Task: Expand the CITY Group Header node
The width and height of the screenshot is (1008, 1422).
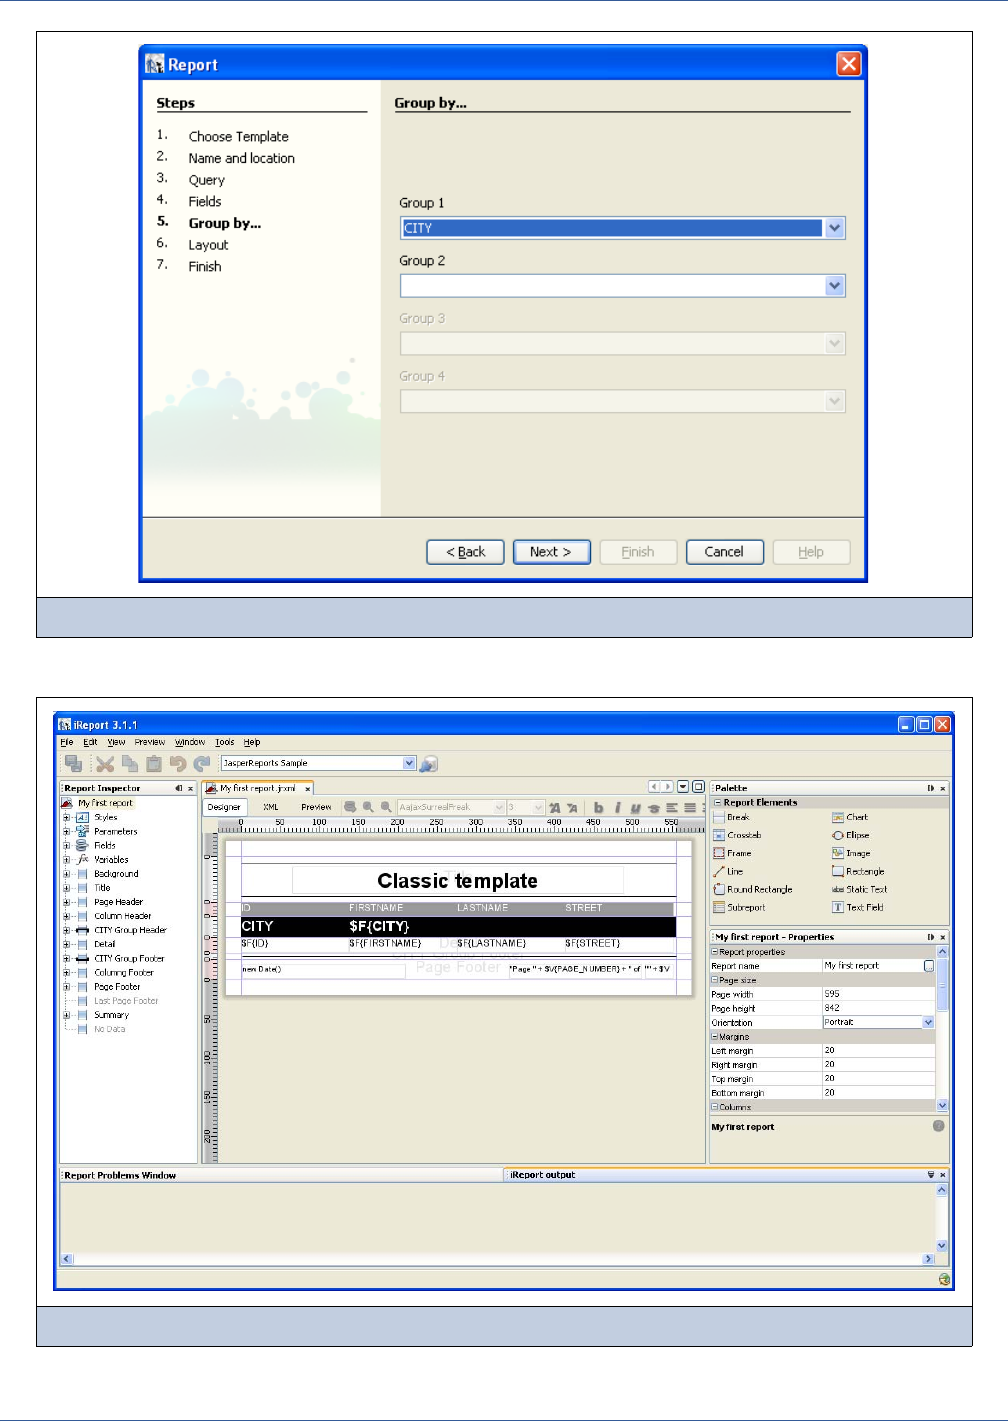Action: click(66, 930)
